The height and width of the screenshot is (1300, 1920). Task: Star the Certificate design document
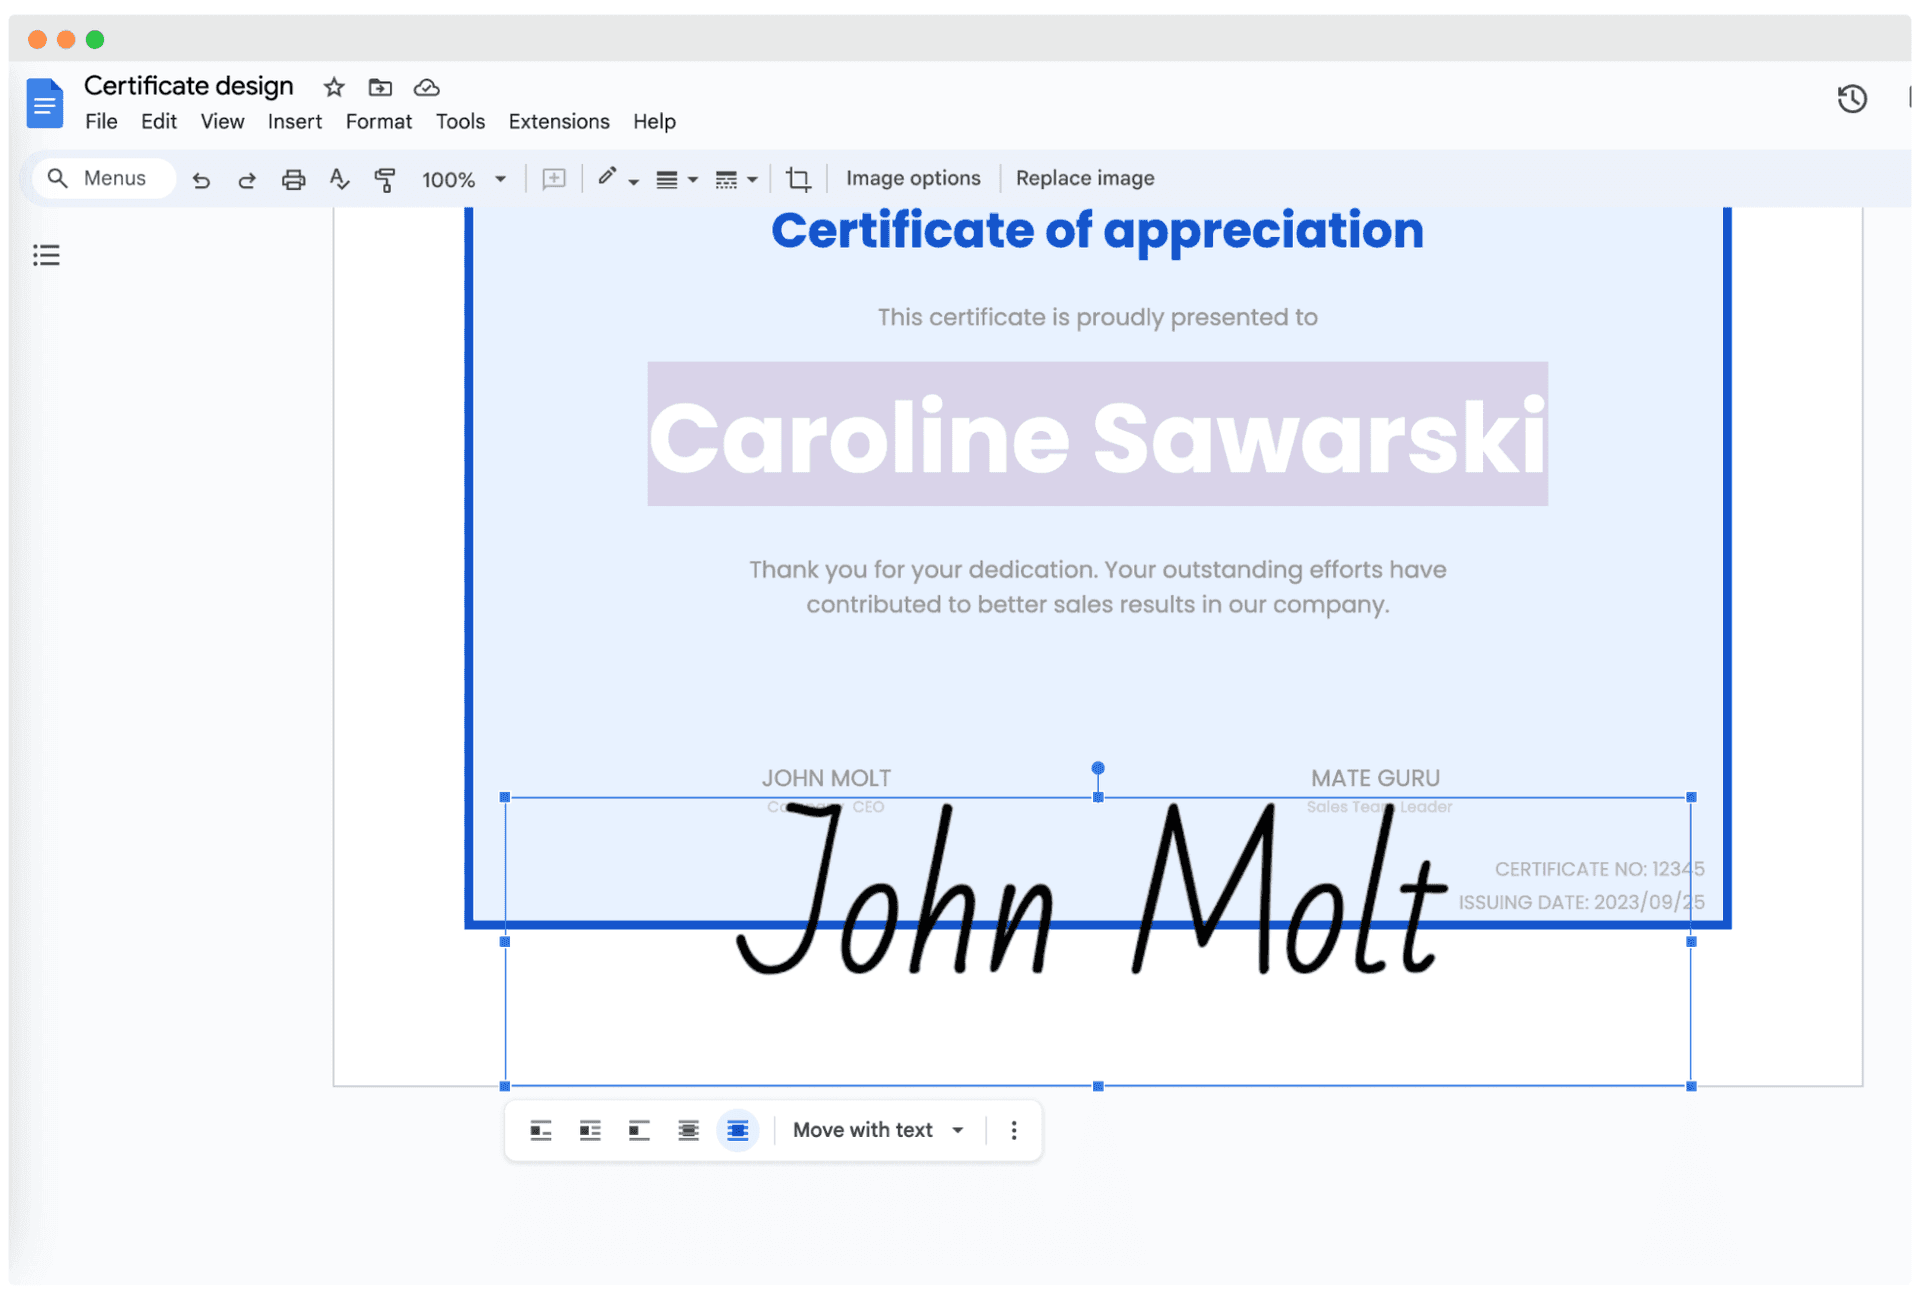(334, 87)
